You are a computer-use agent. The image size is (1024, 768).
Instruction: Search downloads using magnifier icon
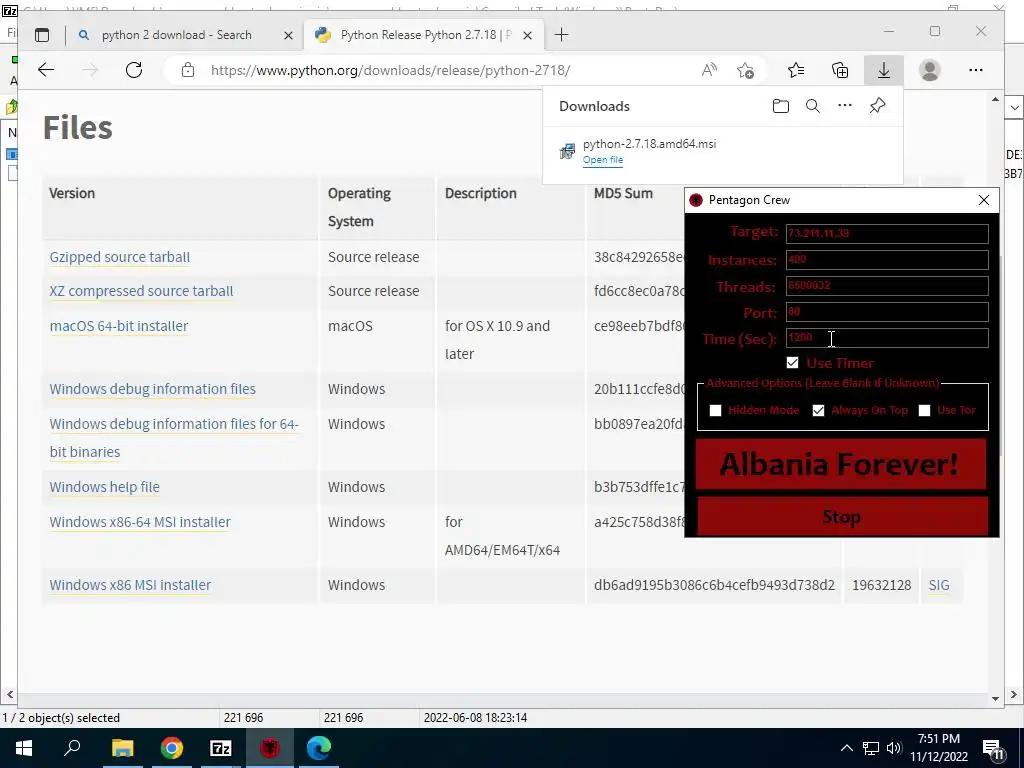tap(812, 106)
